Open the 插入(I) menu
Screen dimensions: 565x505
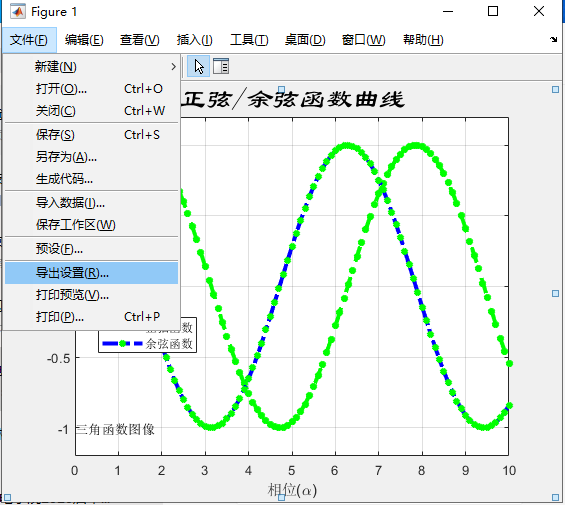pos(195,40)
